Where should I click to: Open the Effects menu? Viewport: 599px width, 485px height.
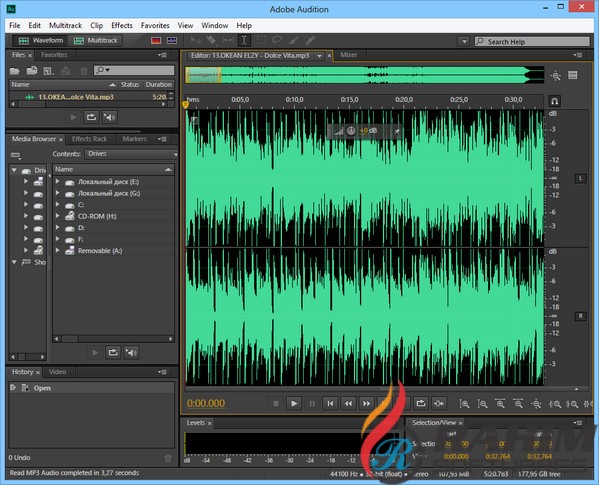(122, 26)
